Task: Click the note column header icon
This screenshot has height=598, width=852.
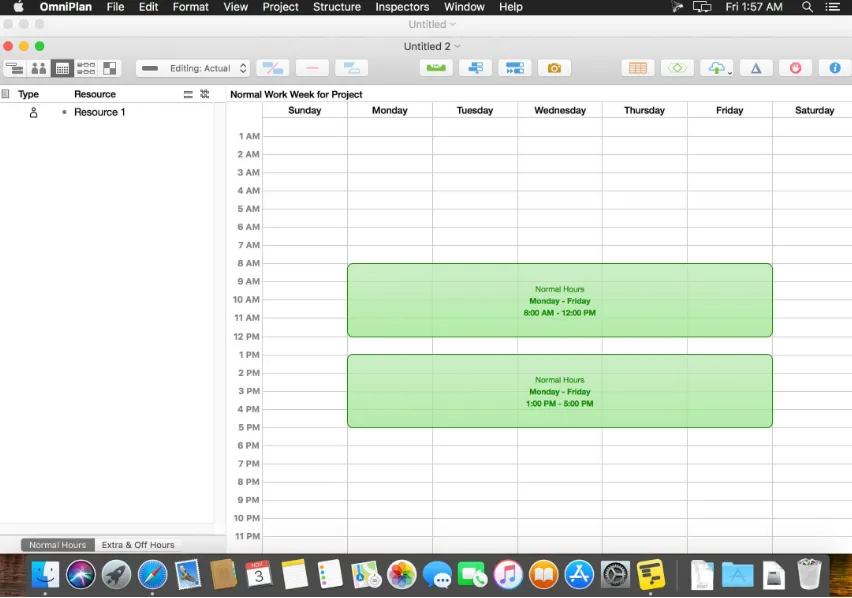Action: (5, 94)
